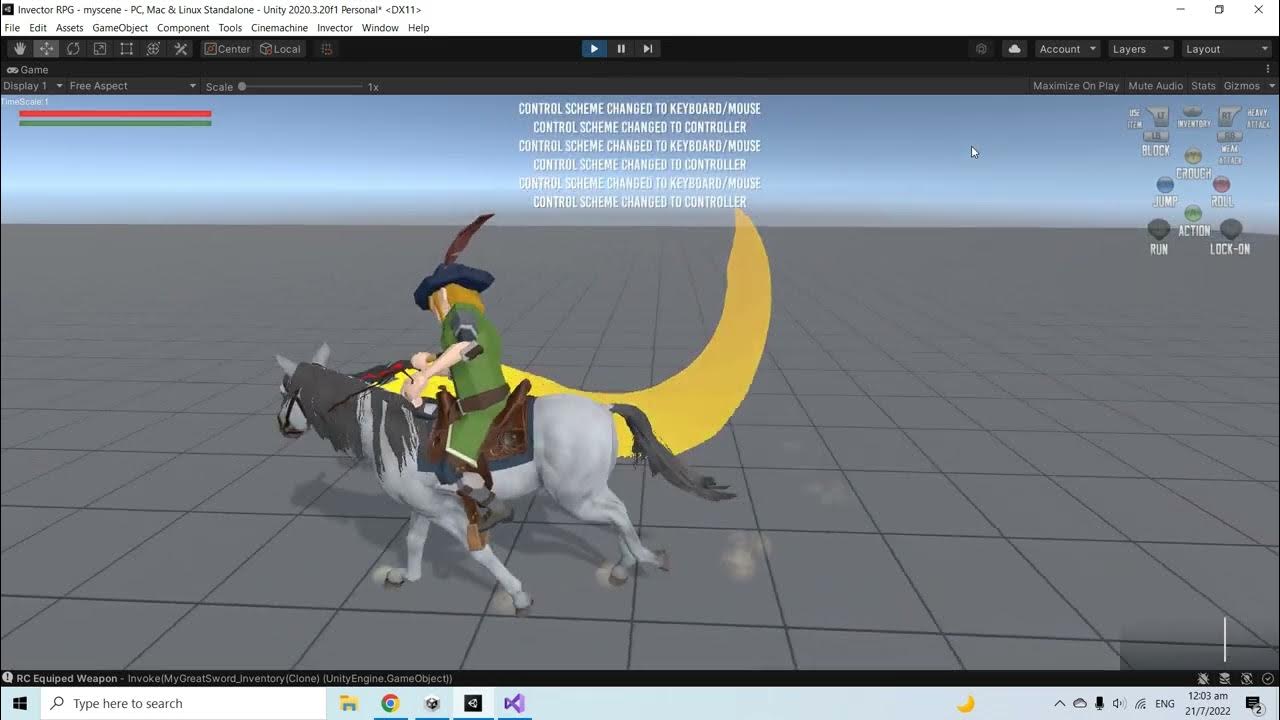Viewport: 1280px width, 720px height.
Task: Open the Collab services icon
Action: pos(981,49)
